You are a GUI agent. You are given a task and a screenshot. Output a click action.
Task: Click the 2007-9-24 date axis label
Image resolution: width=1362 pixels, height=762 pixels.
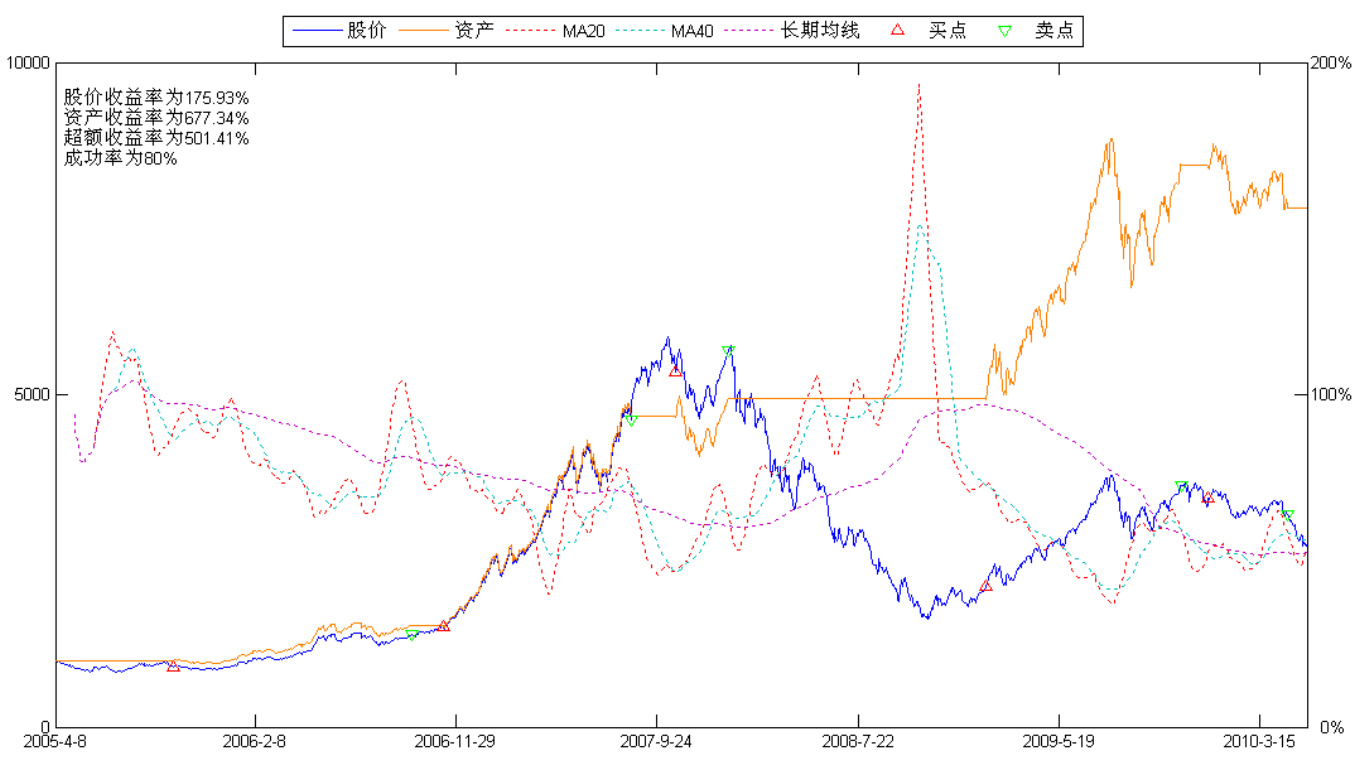point(656,741)
